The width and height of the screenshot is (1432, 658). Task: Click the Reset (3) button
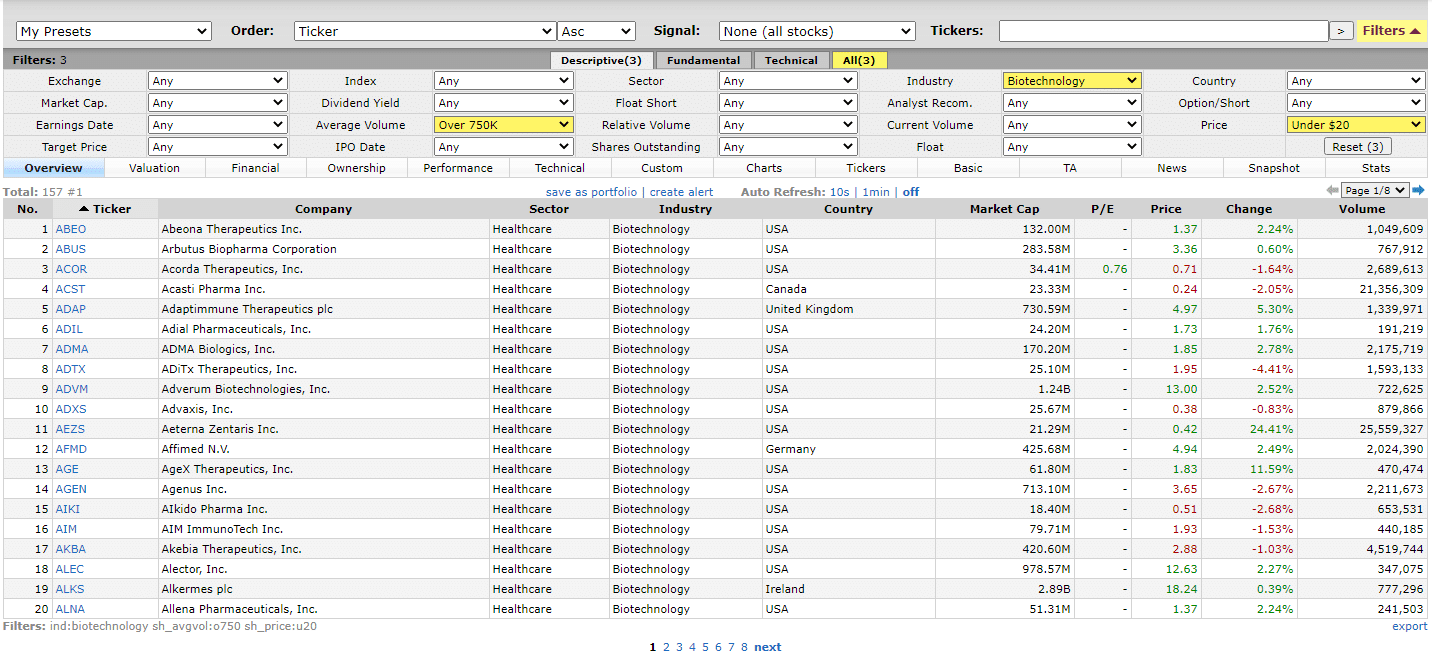[1358, 147]
